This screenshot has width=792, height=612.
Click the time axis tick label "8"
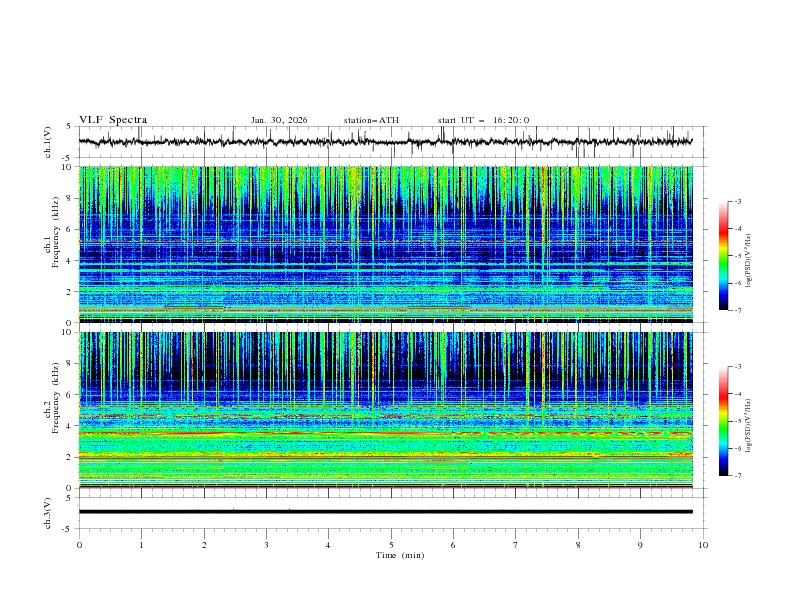[578, 545]
